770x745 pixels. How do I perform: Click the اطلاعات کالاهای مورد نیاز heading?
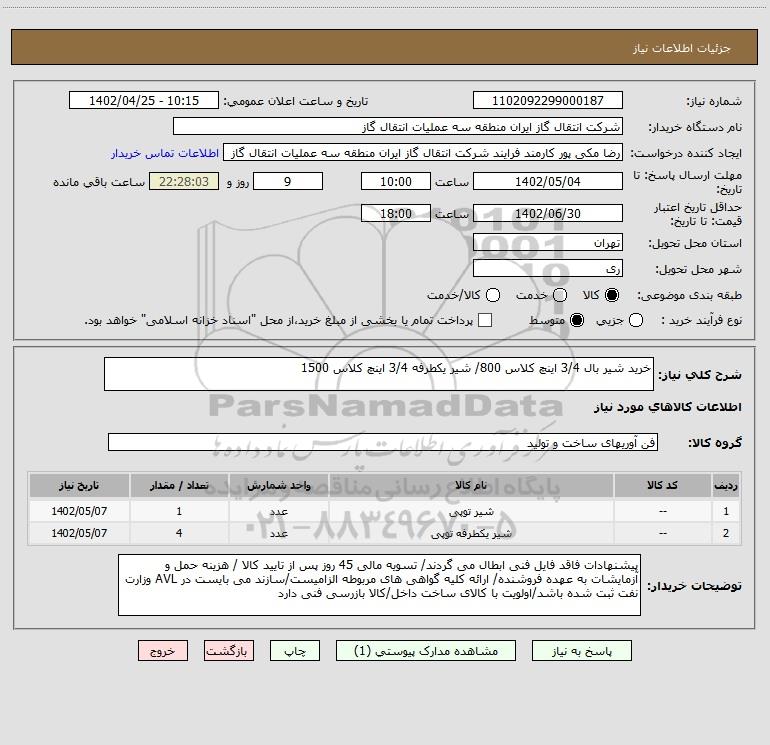pyautogui.click(x=667, y=407)
